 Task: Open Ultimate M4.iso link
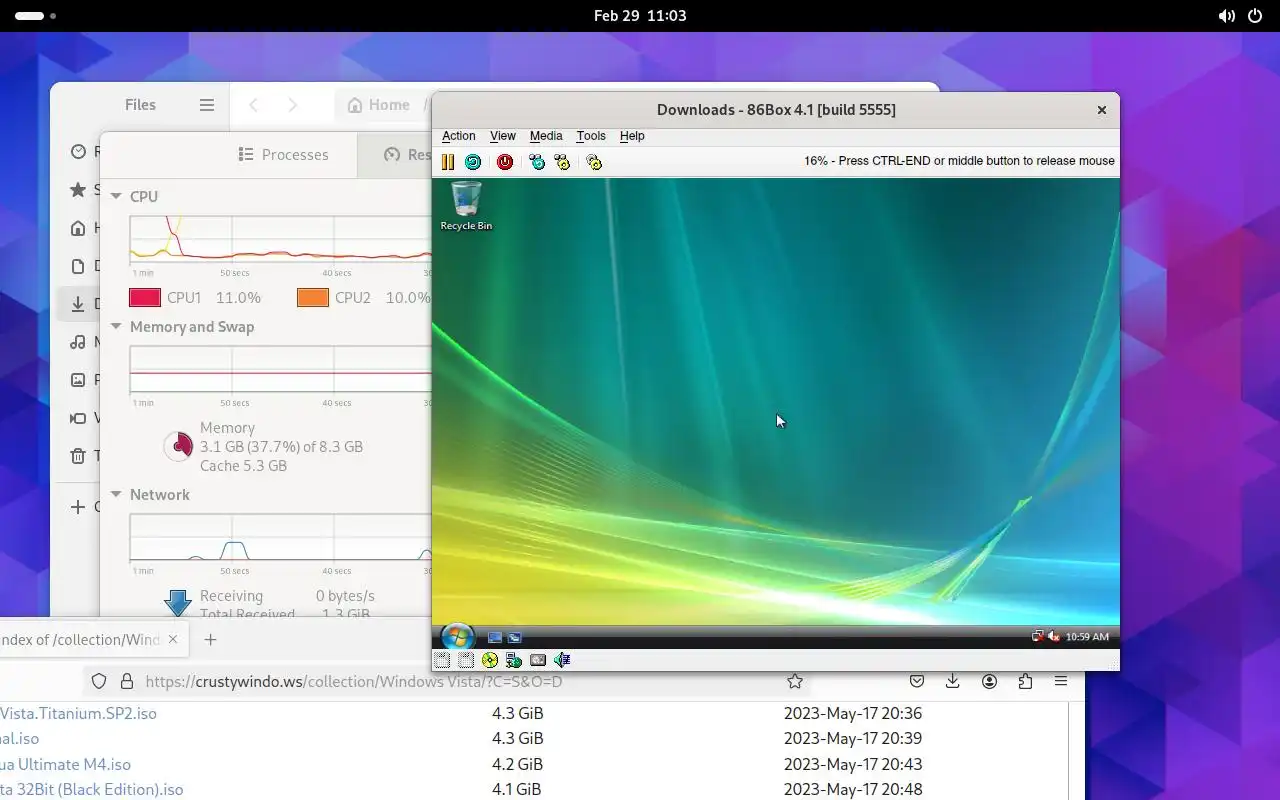click(x=65, y=765)
